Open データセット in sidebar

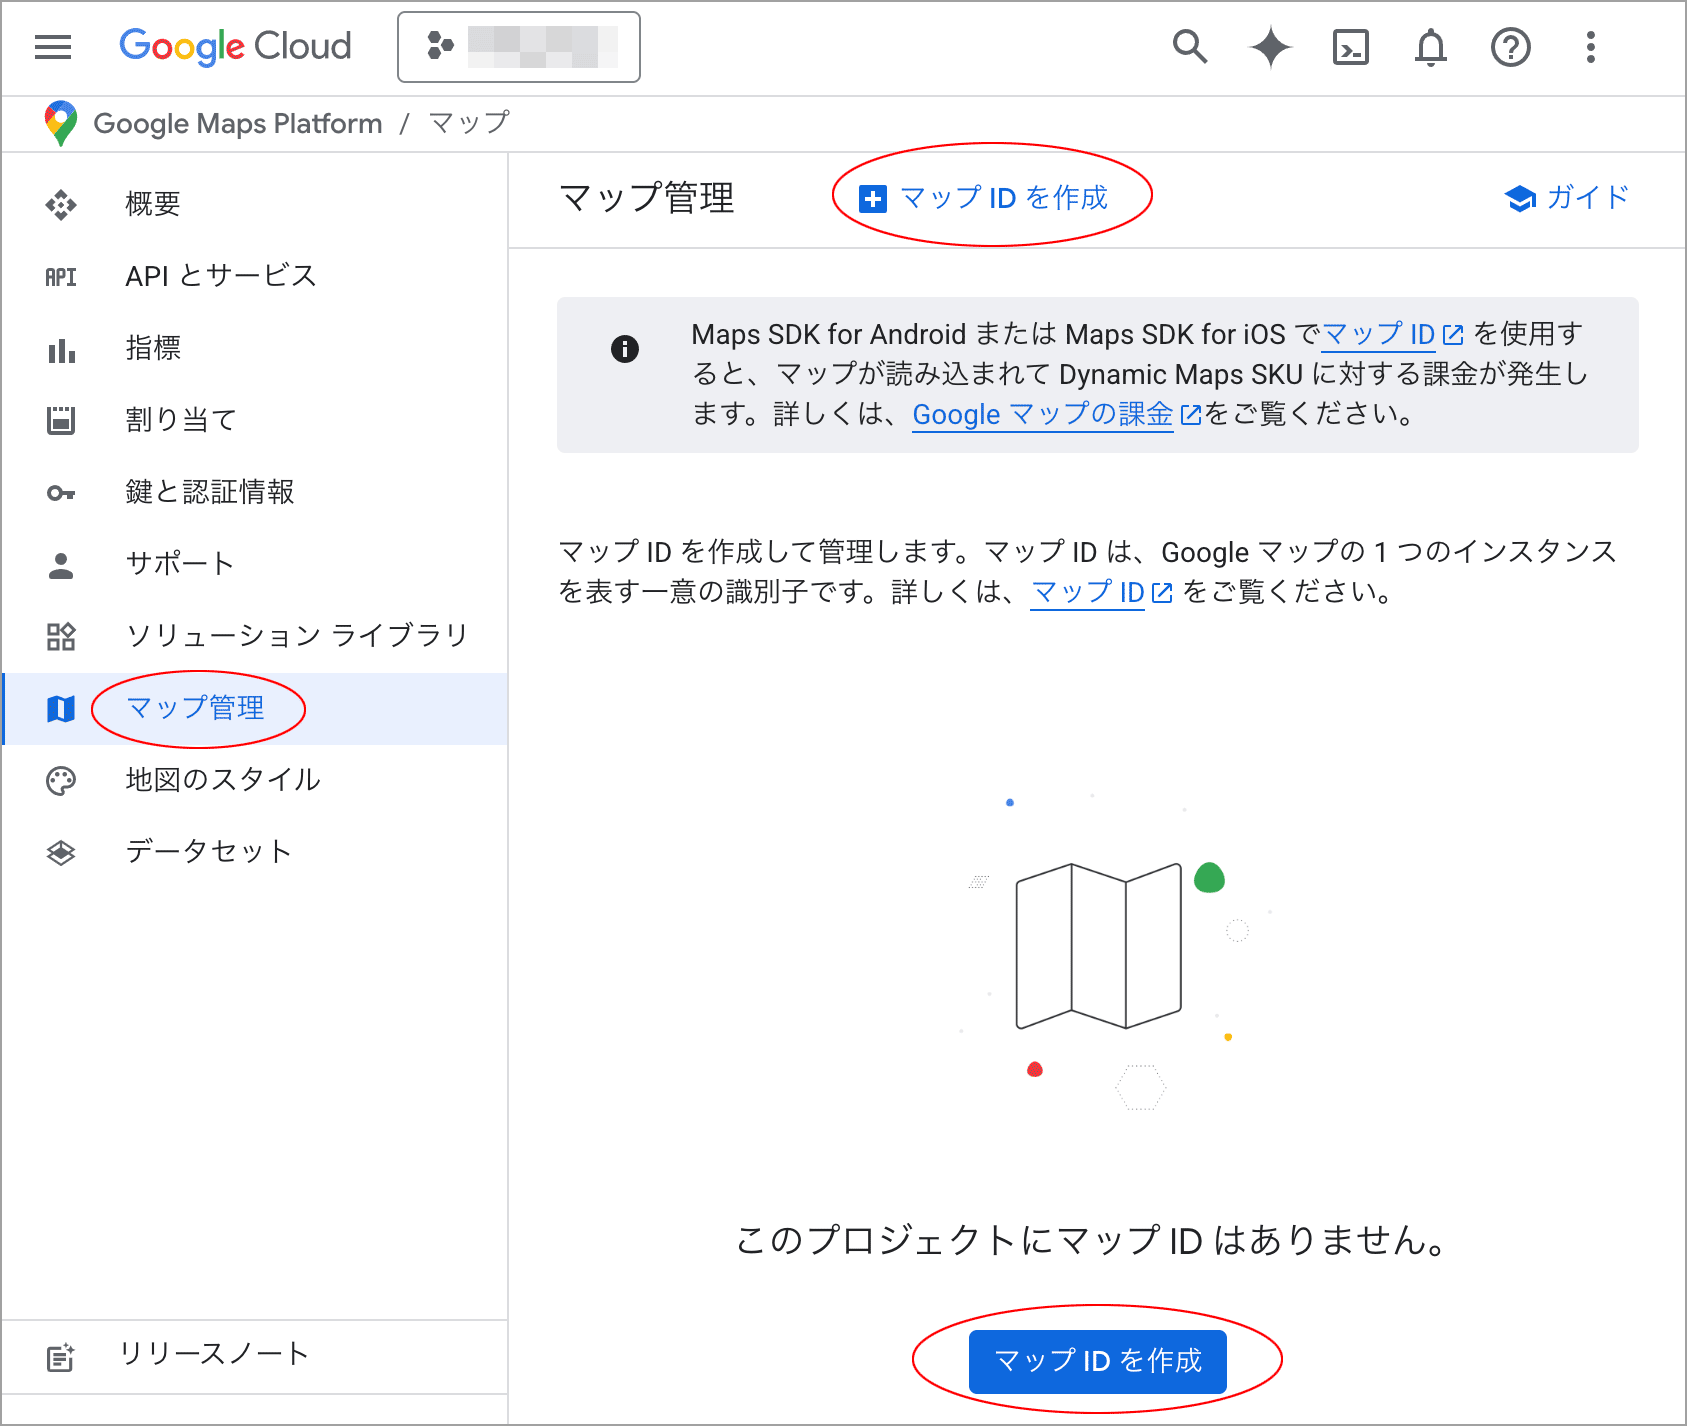(x=208, y=852)
